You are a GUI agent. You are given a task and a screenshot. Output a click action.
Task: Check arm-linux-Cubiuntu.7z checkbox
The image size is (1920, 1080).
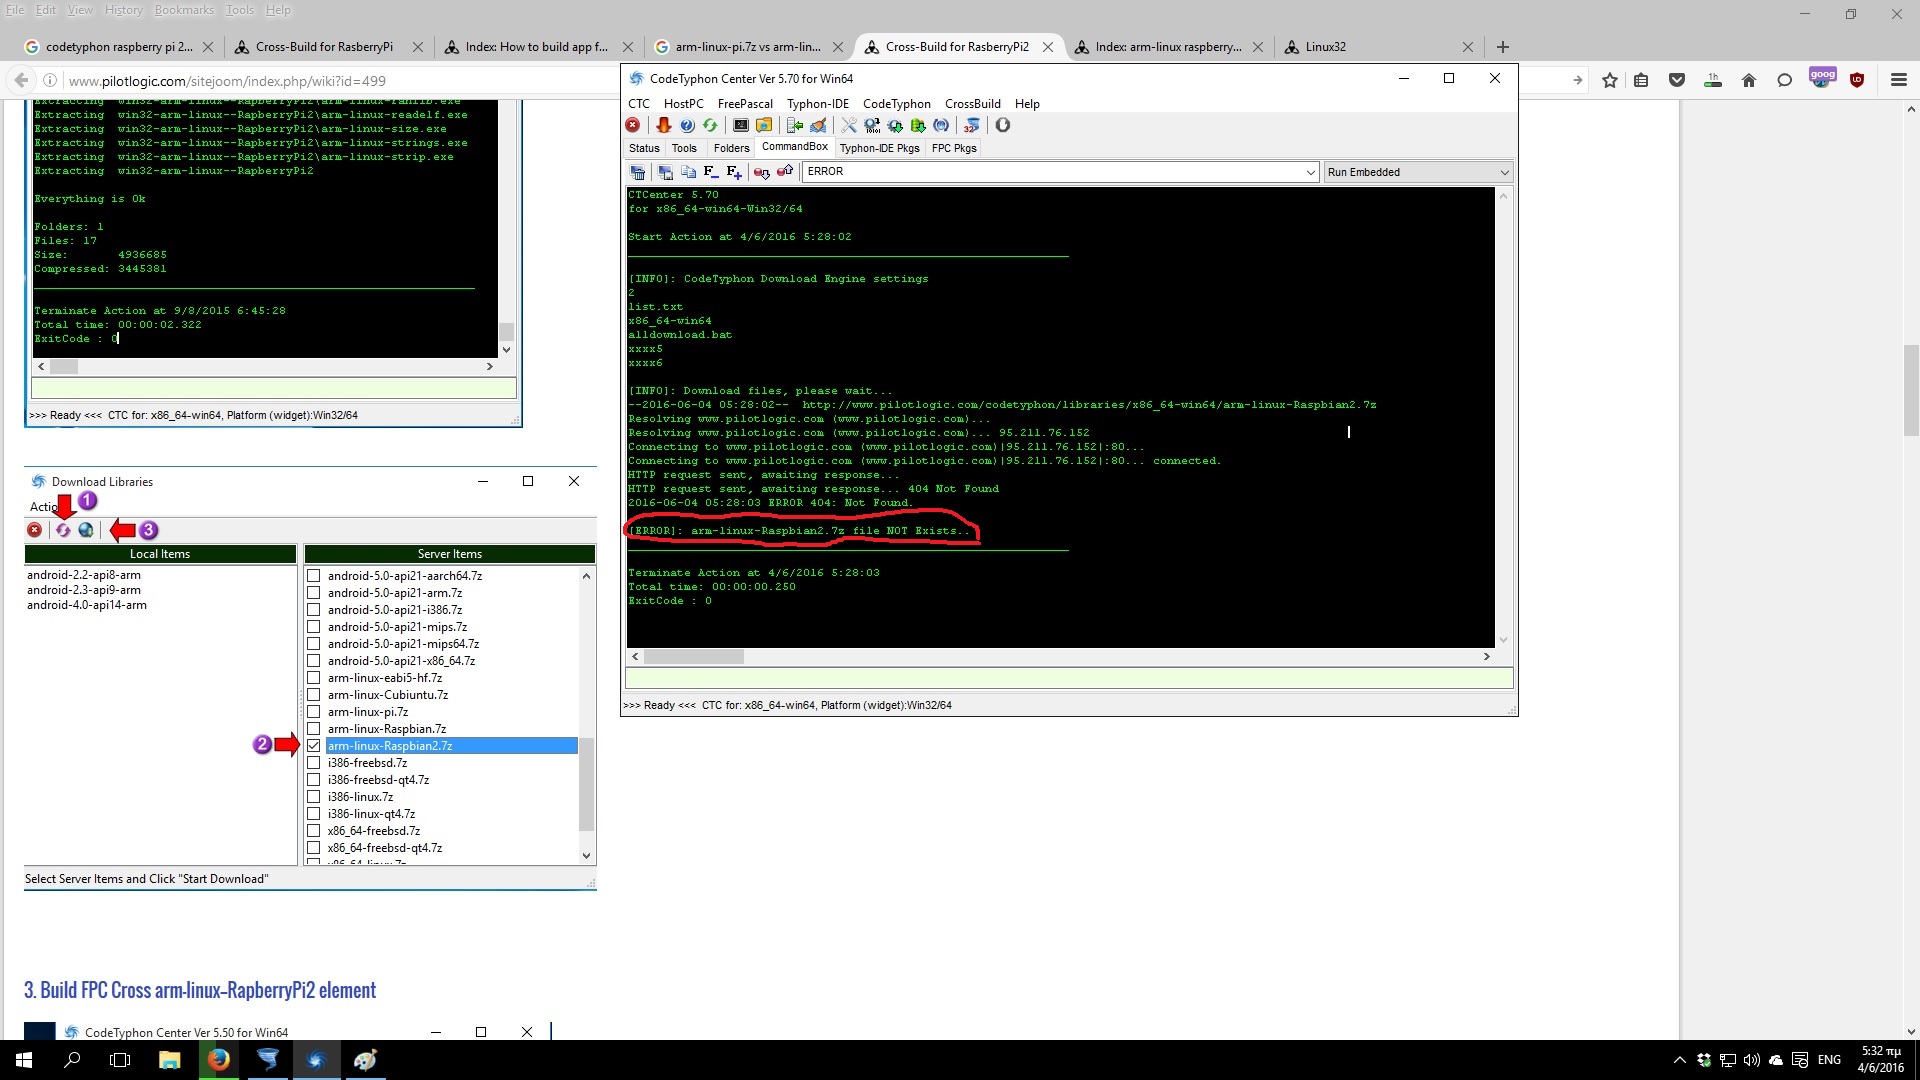pos(314,695)
